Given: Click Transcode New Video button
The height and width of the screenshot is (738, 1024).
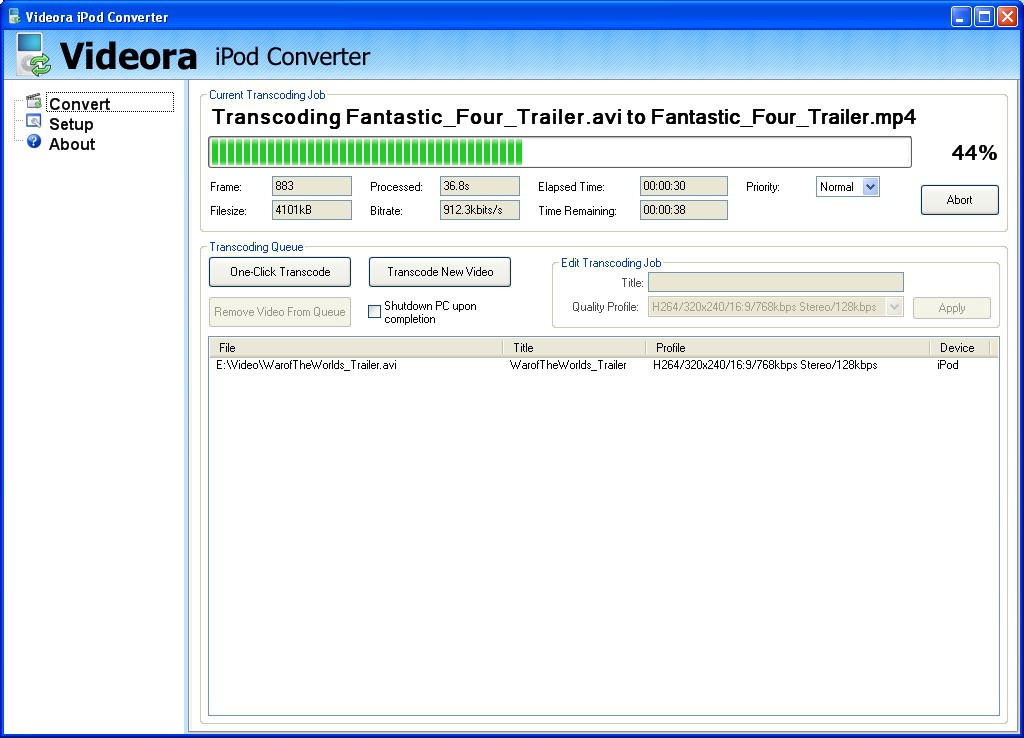Looking at the screenshot, I should tap(440, 272).
